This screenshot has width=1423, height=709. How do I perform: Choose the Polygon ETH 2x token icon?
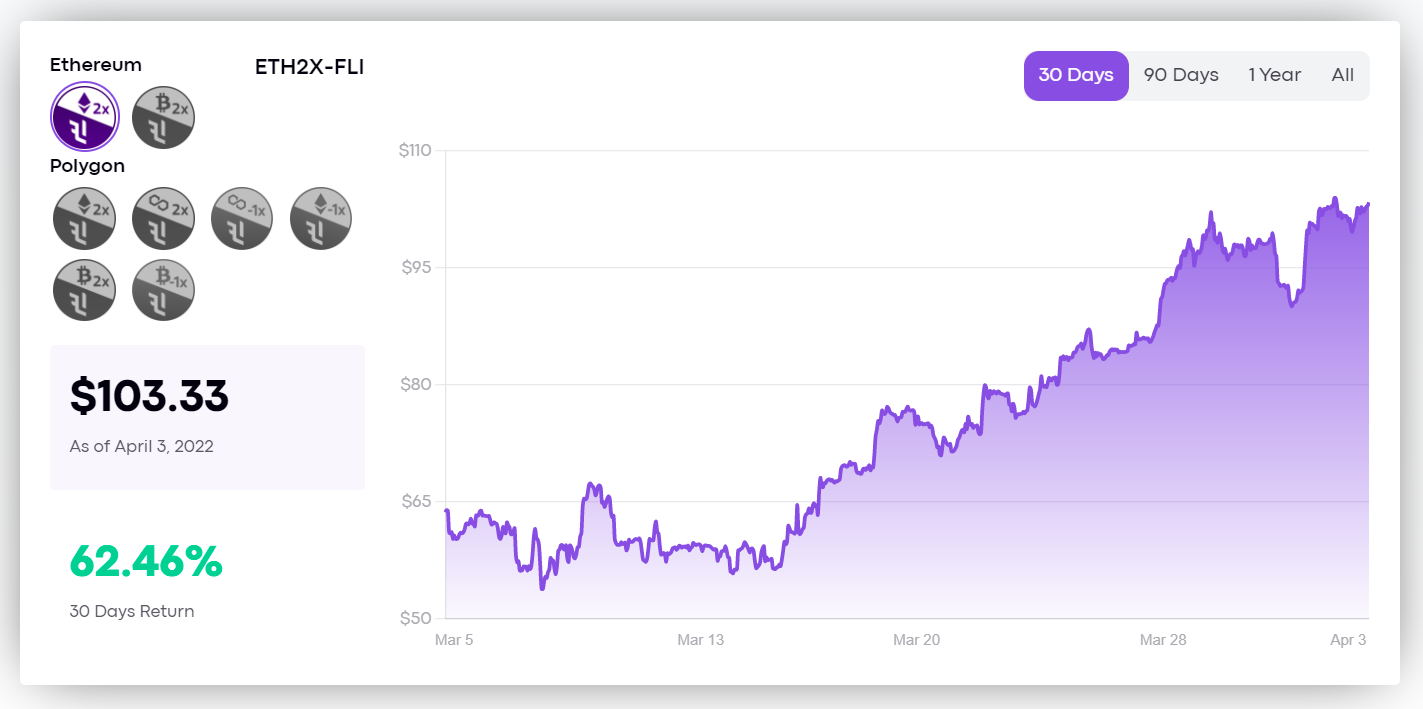[85, 218]
